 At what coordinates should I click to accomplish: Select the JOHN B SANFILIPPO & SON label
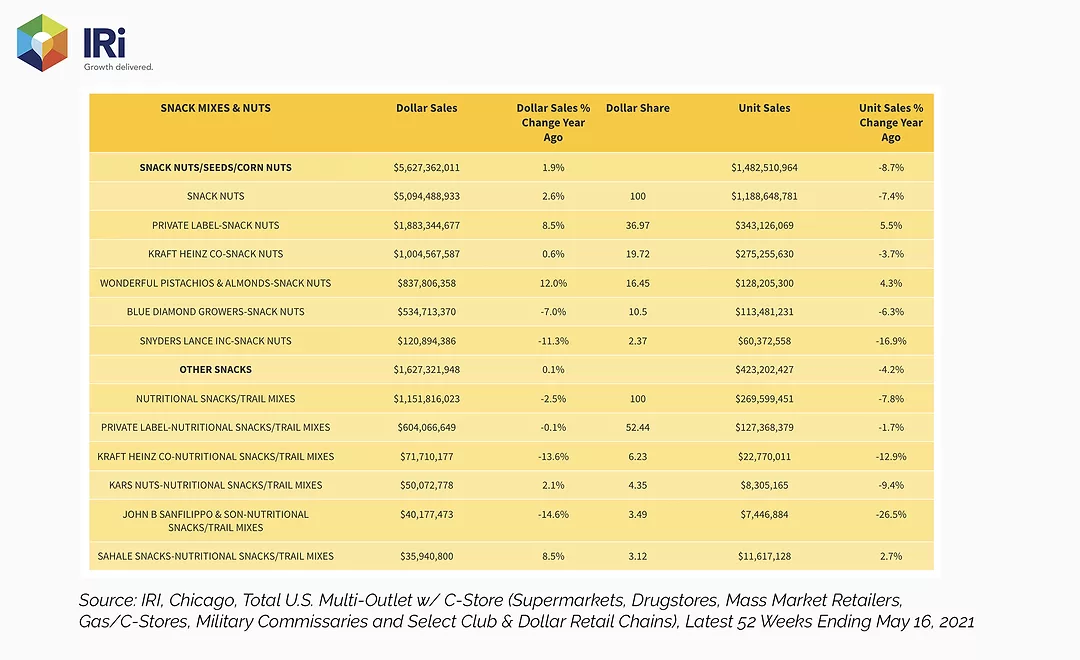tap(216, 521)
